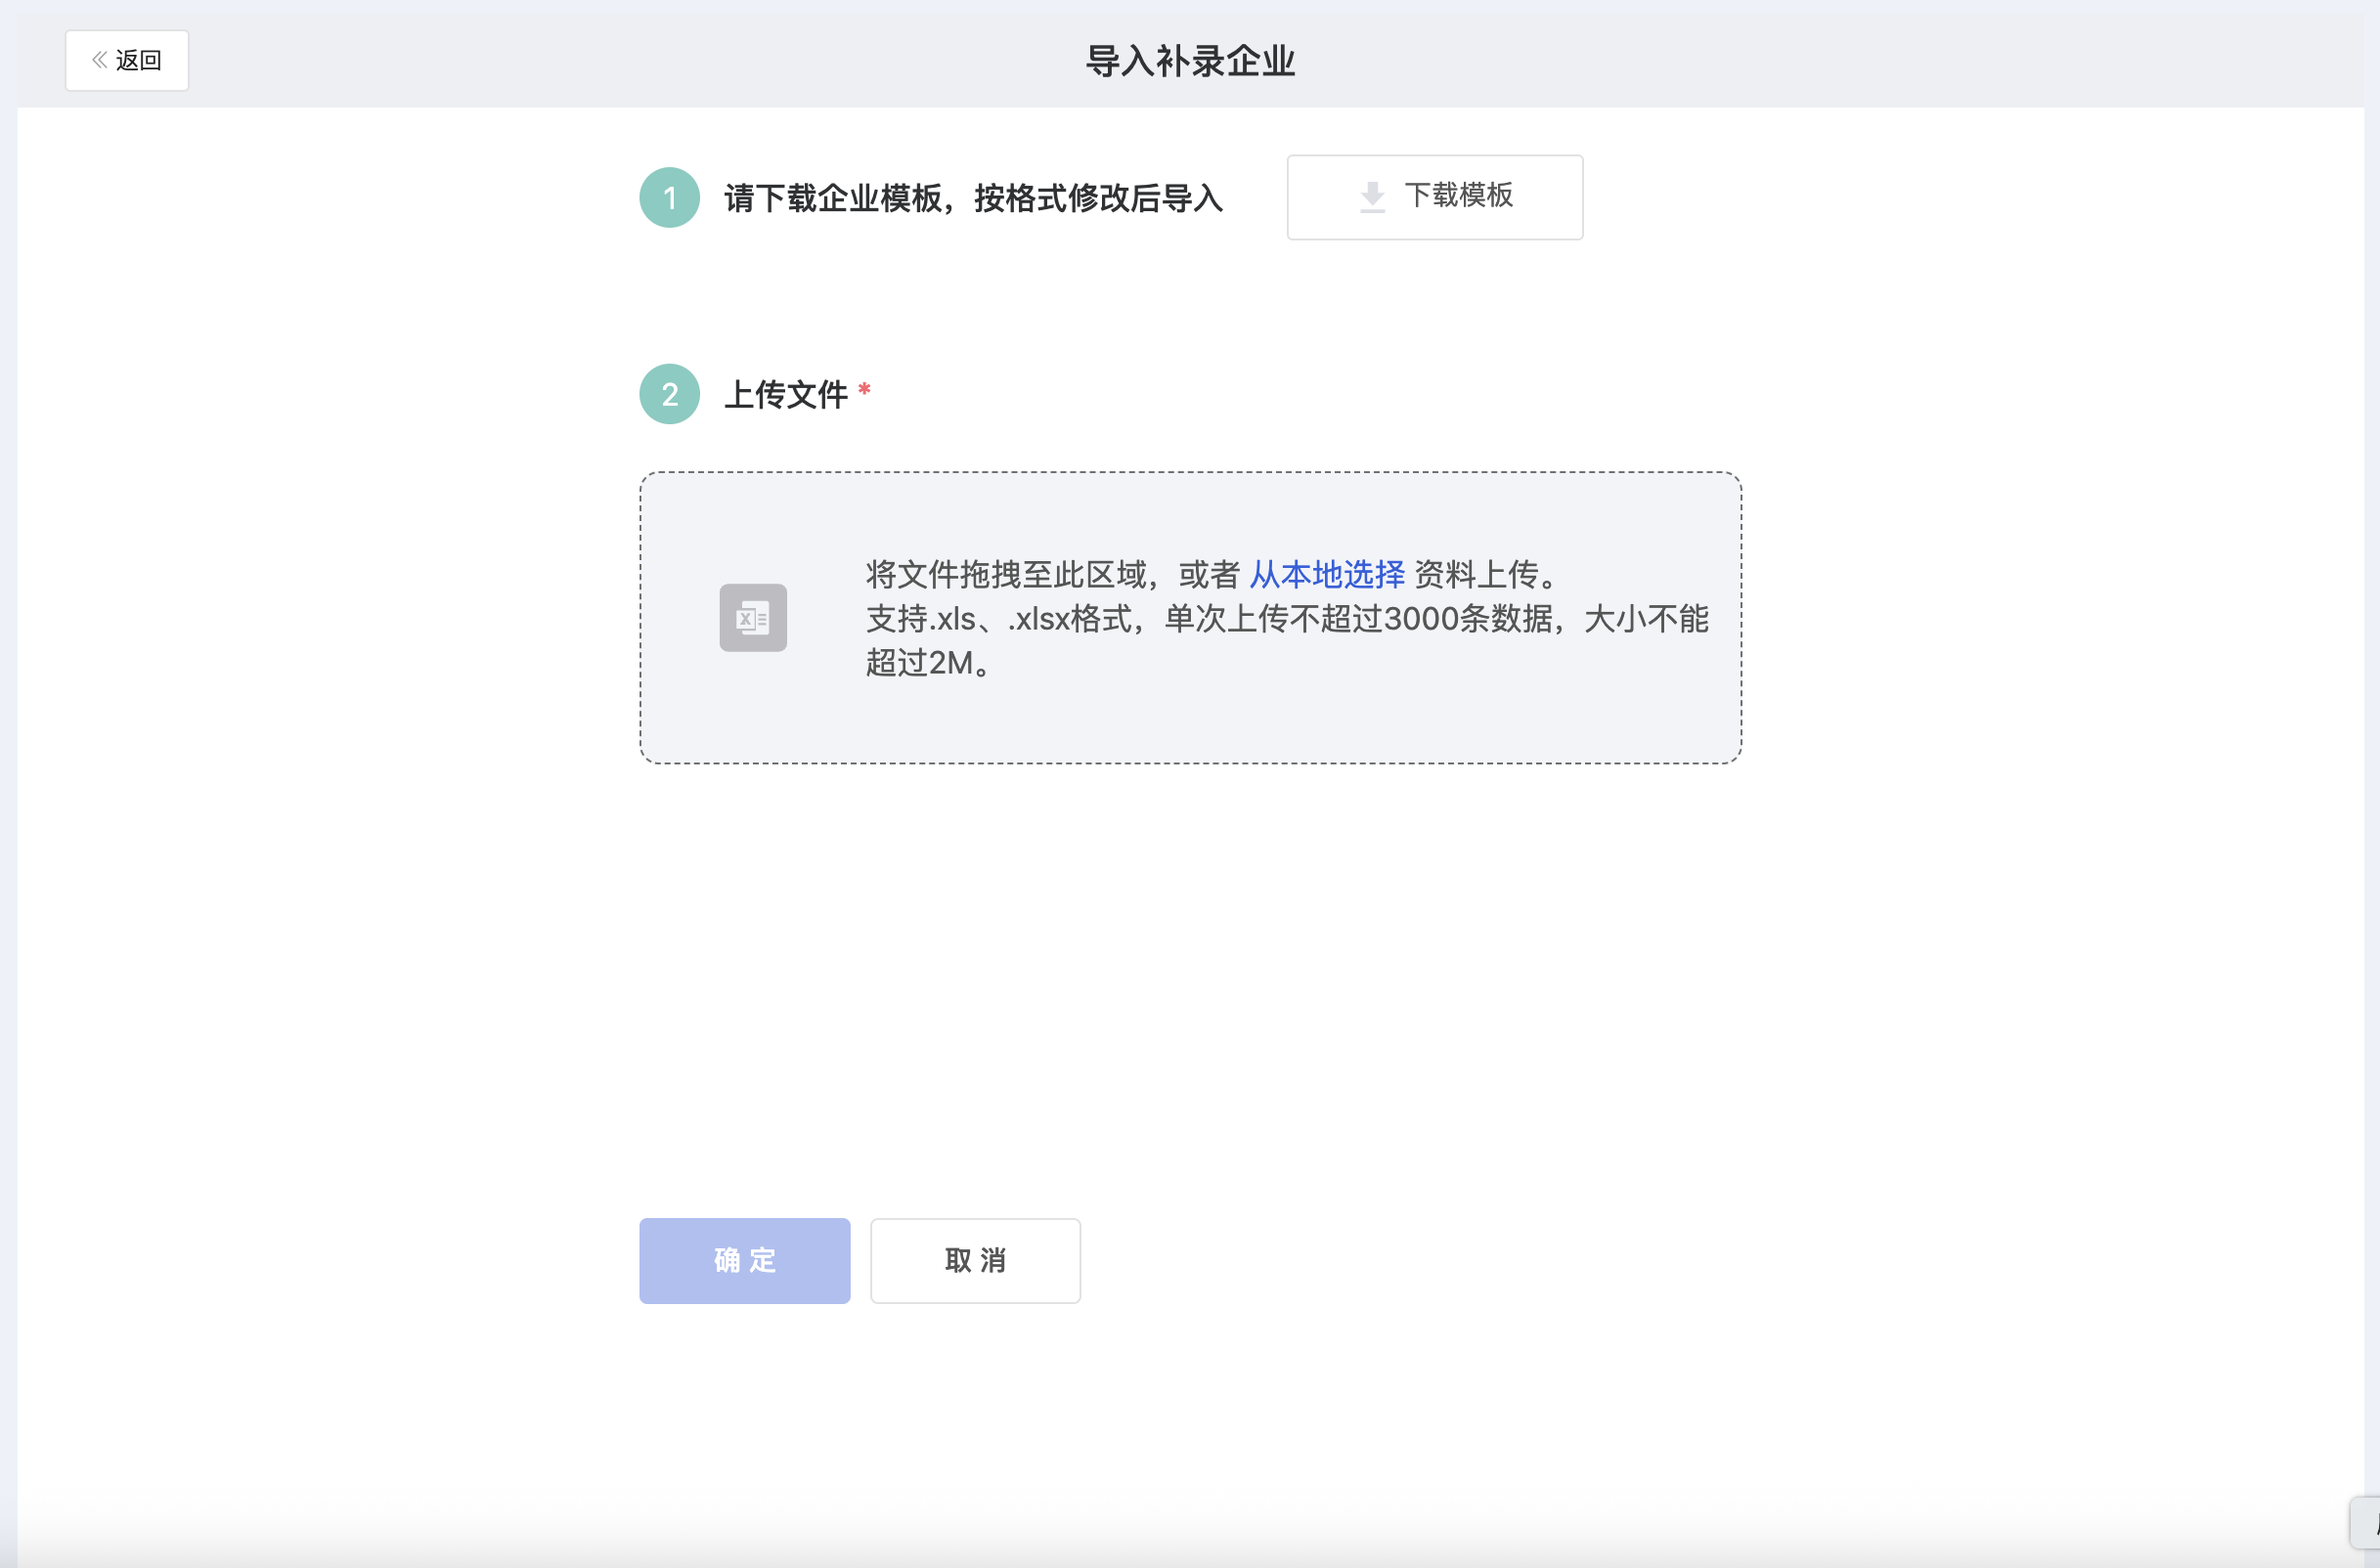Click the upload format hint mentioning 3000条数据
Viewport: 2380px width, 1568px height.
[1287, 640]
